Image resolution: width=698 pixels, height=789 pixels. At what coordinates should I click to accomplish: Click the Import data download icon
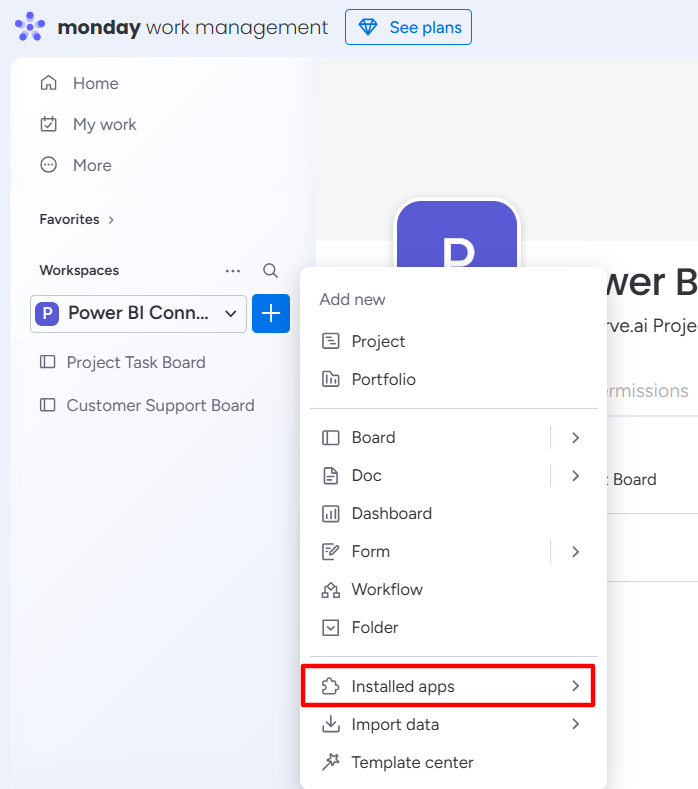pyautogui.click(x=331, y=724)
